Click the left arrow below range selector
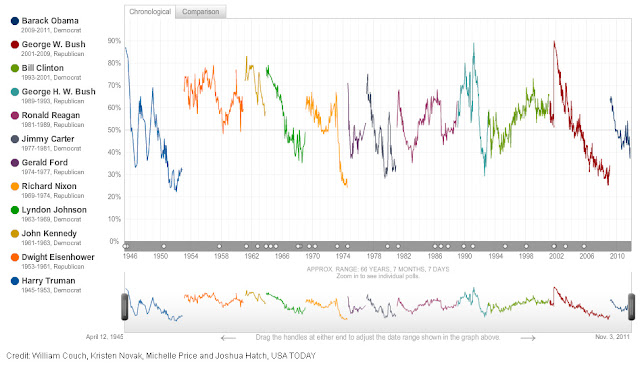 (x=229, y=338)
